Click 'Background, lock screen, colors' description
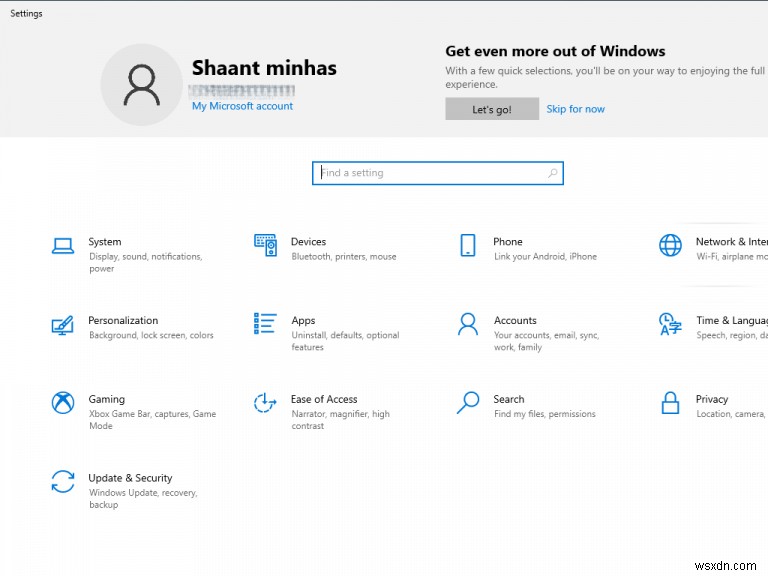This screenshot has height=576, width=768. [x=151, y=336]
